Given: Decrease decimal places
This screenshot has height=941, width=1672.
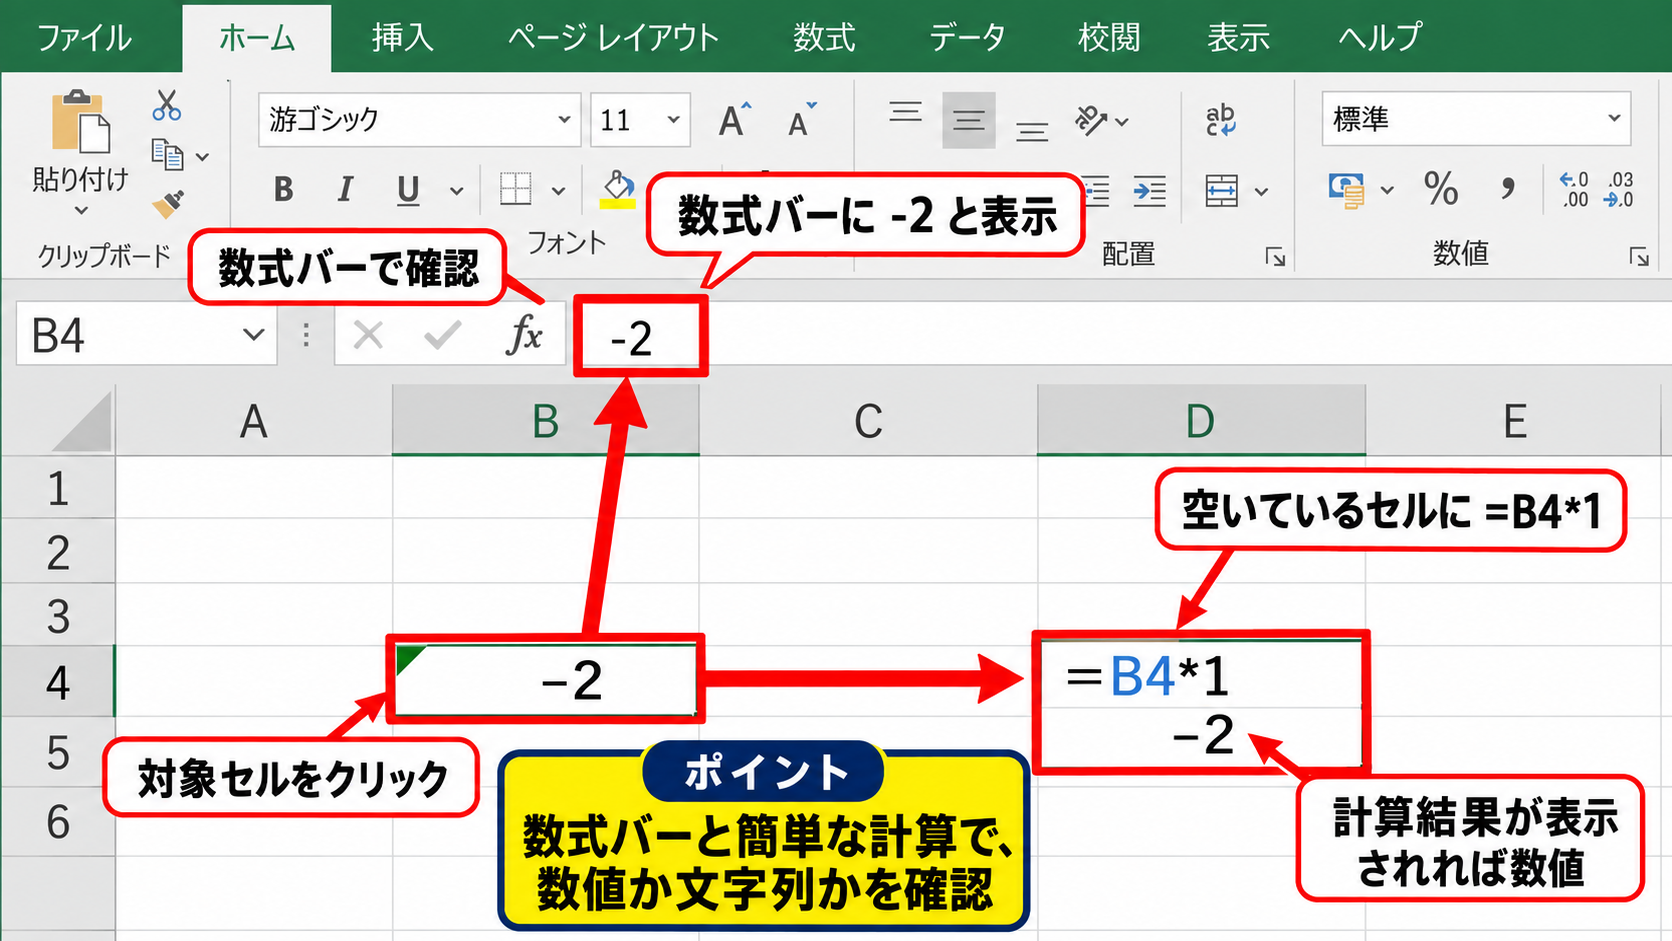Looking at the screenshot, I should (1619, 189).
